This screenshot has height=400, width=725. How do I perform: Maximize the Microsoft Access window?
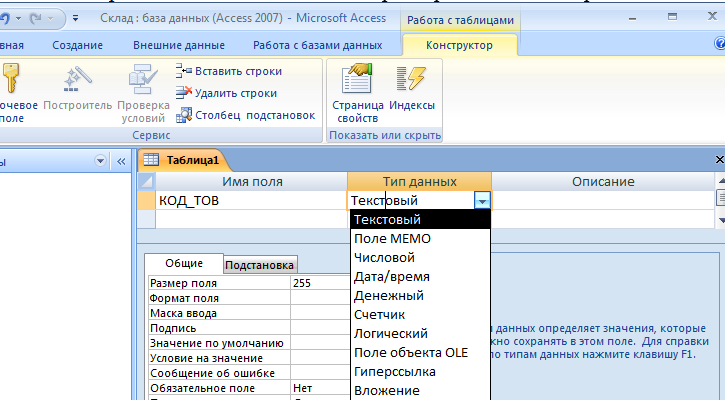pyautogui.click(x=672, y=17)
